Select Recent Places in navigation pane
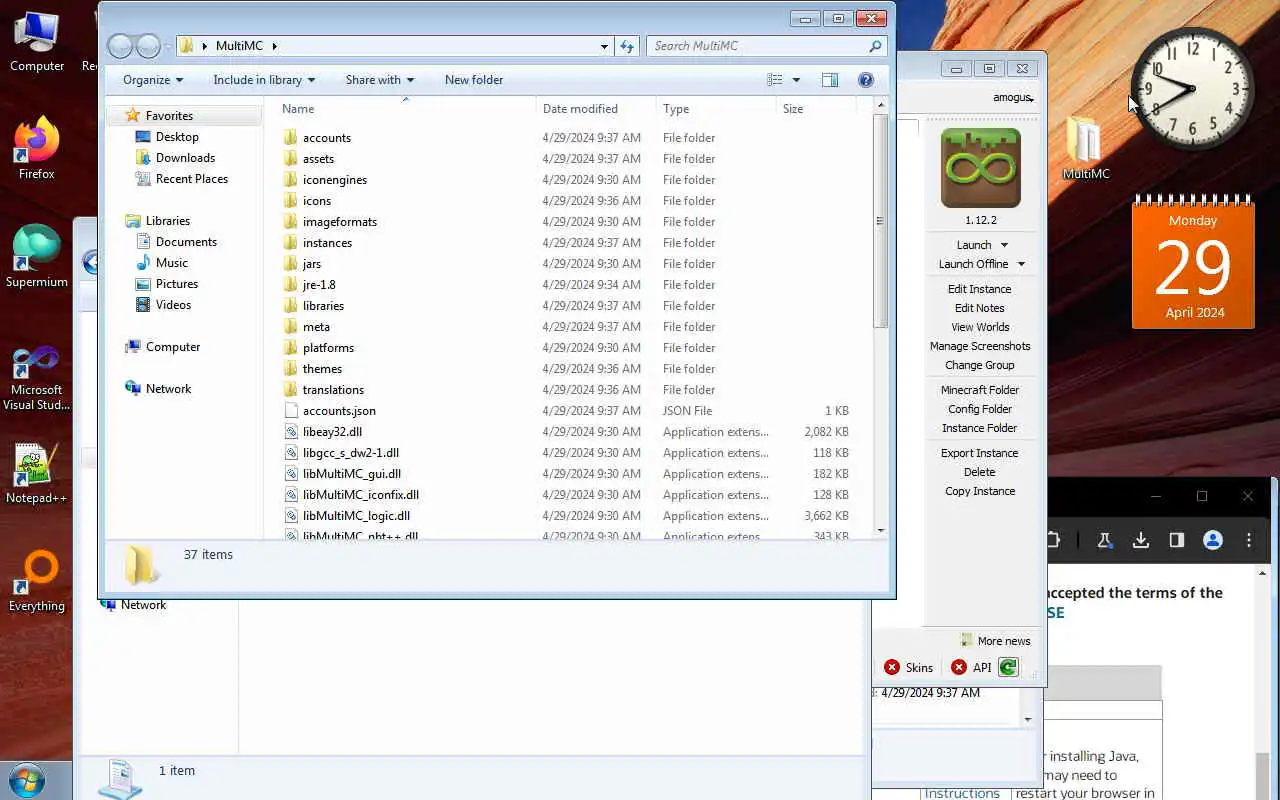Screen dimensions: 1280x800 tap(181, 179)
